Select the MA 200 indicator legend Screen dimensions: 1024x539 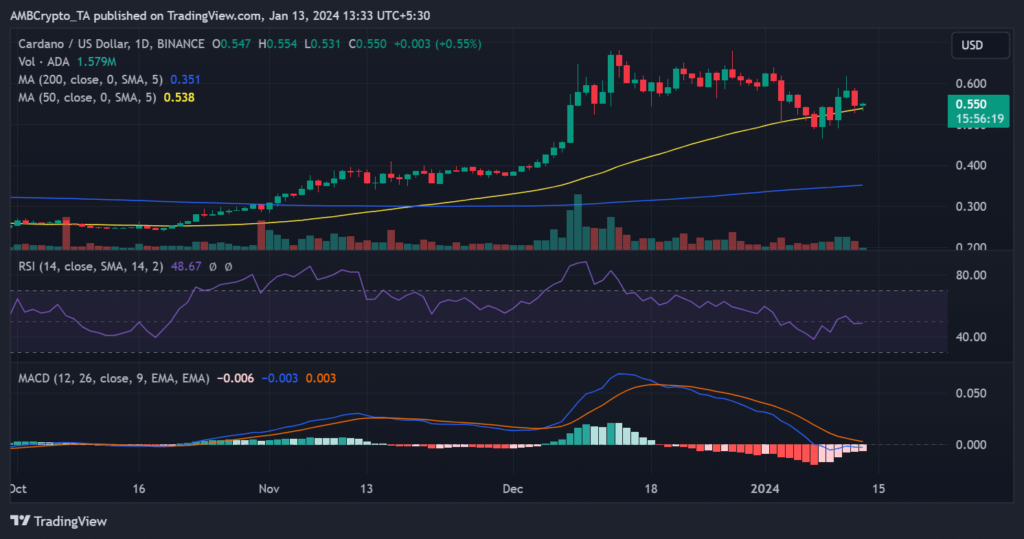(87, 79)
